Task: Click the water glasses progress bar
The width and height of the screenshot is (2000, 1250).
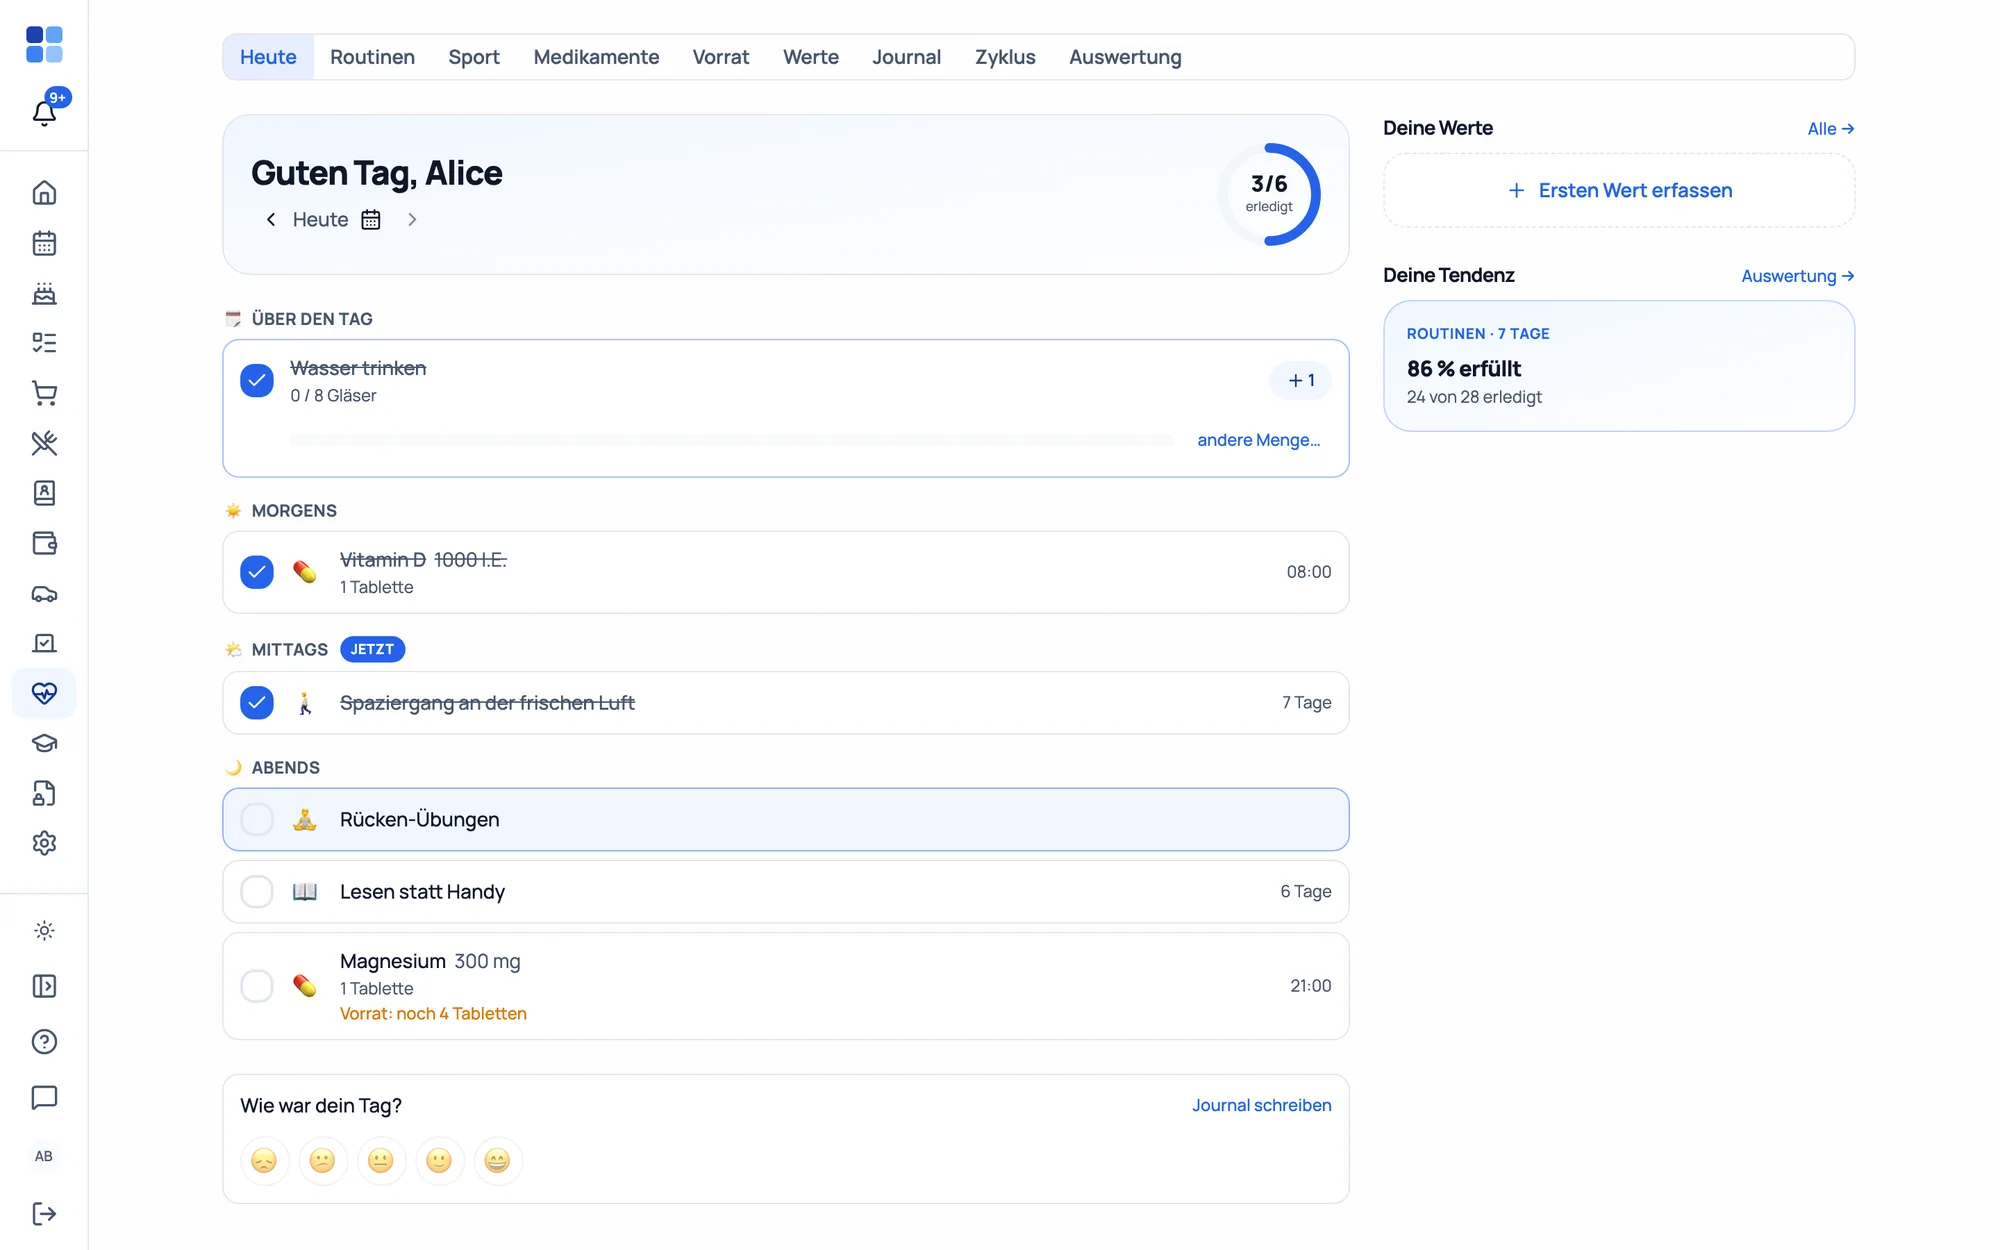Action: point(732,440)
